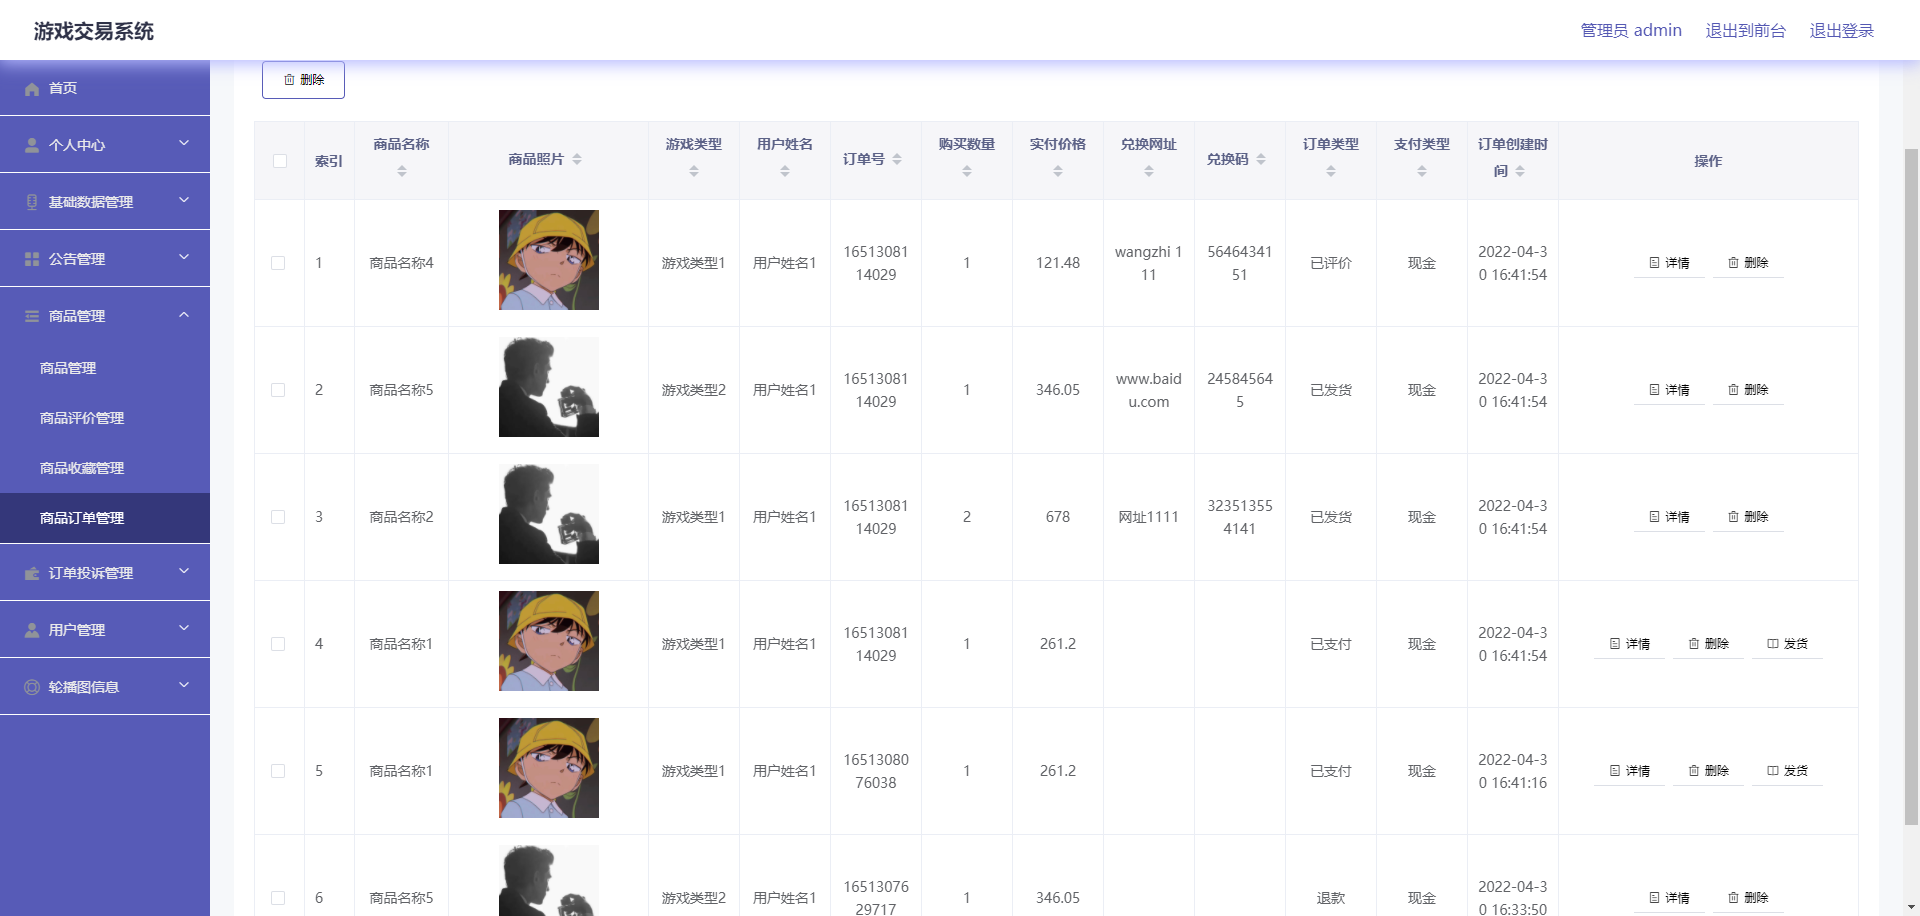Check the checkbox for row 2
Image resolution: width=1920 pixels, height=916 pixels.
(278, 390)
